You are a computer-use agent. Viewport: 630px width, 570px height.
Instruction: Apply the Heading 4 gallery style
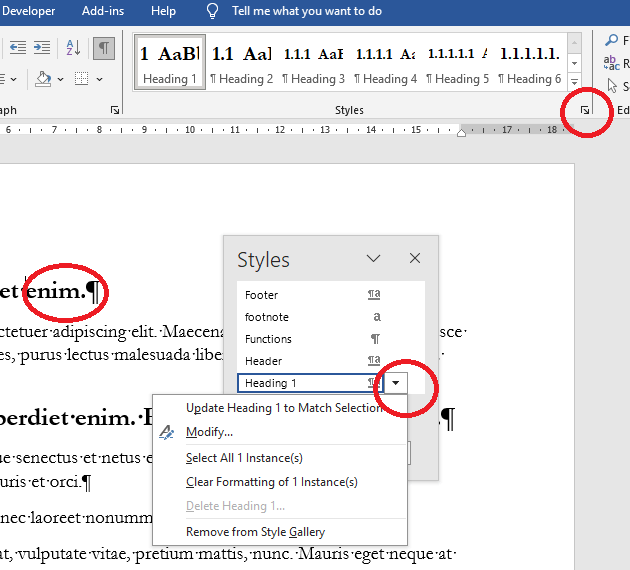386,62
